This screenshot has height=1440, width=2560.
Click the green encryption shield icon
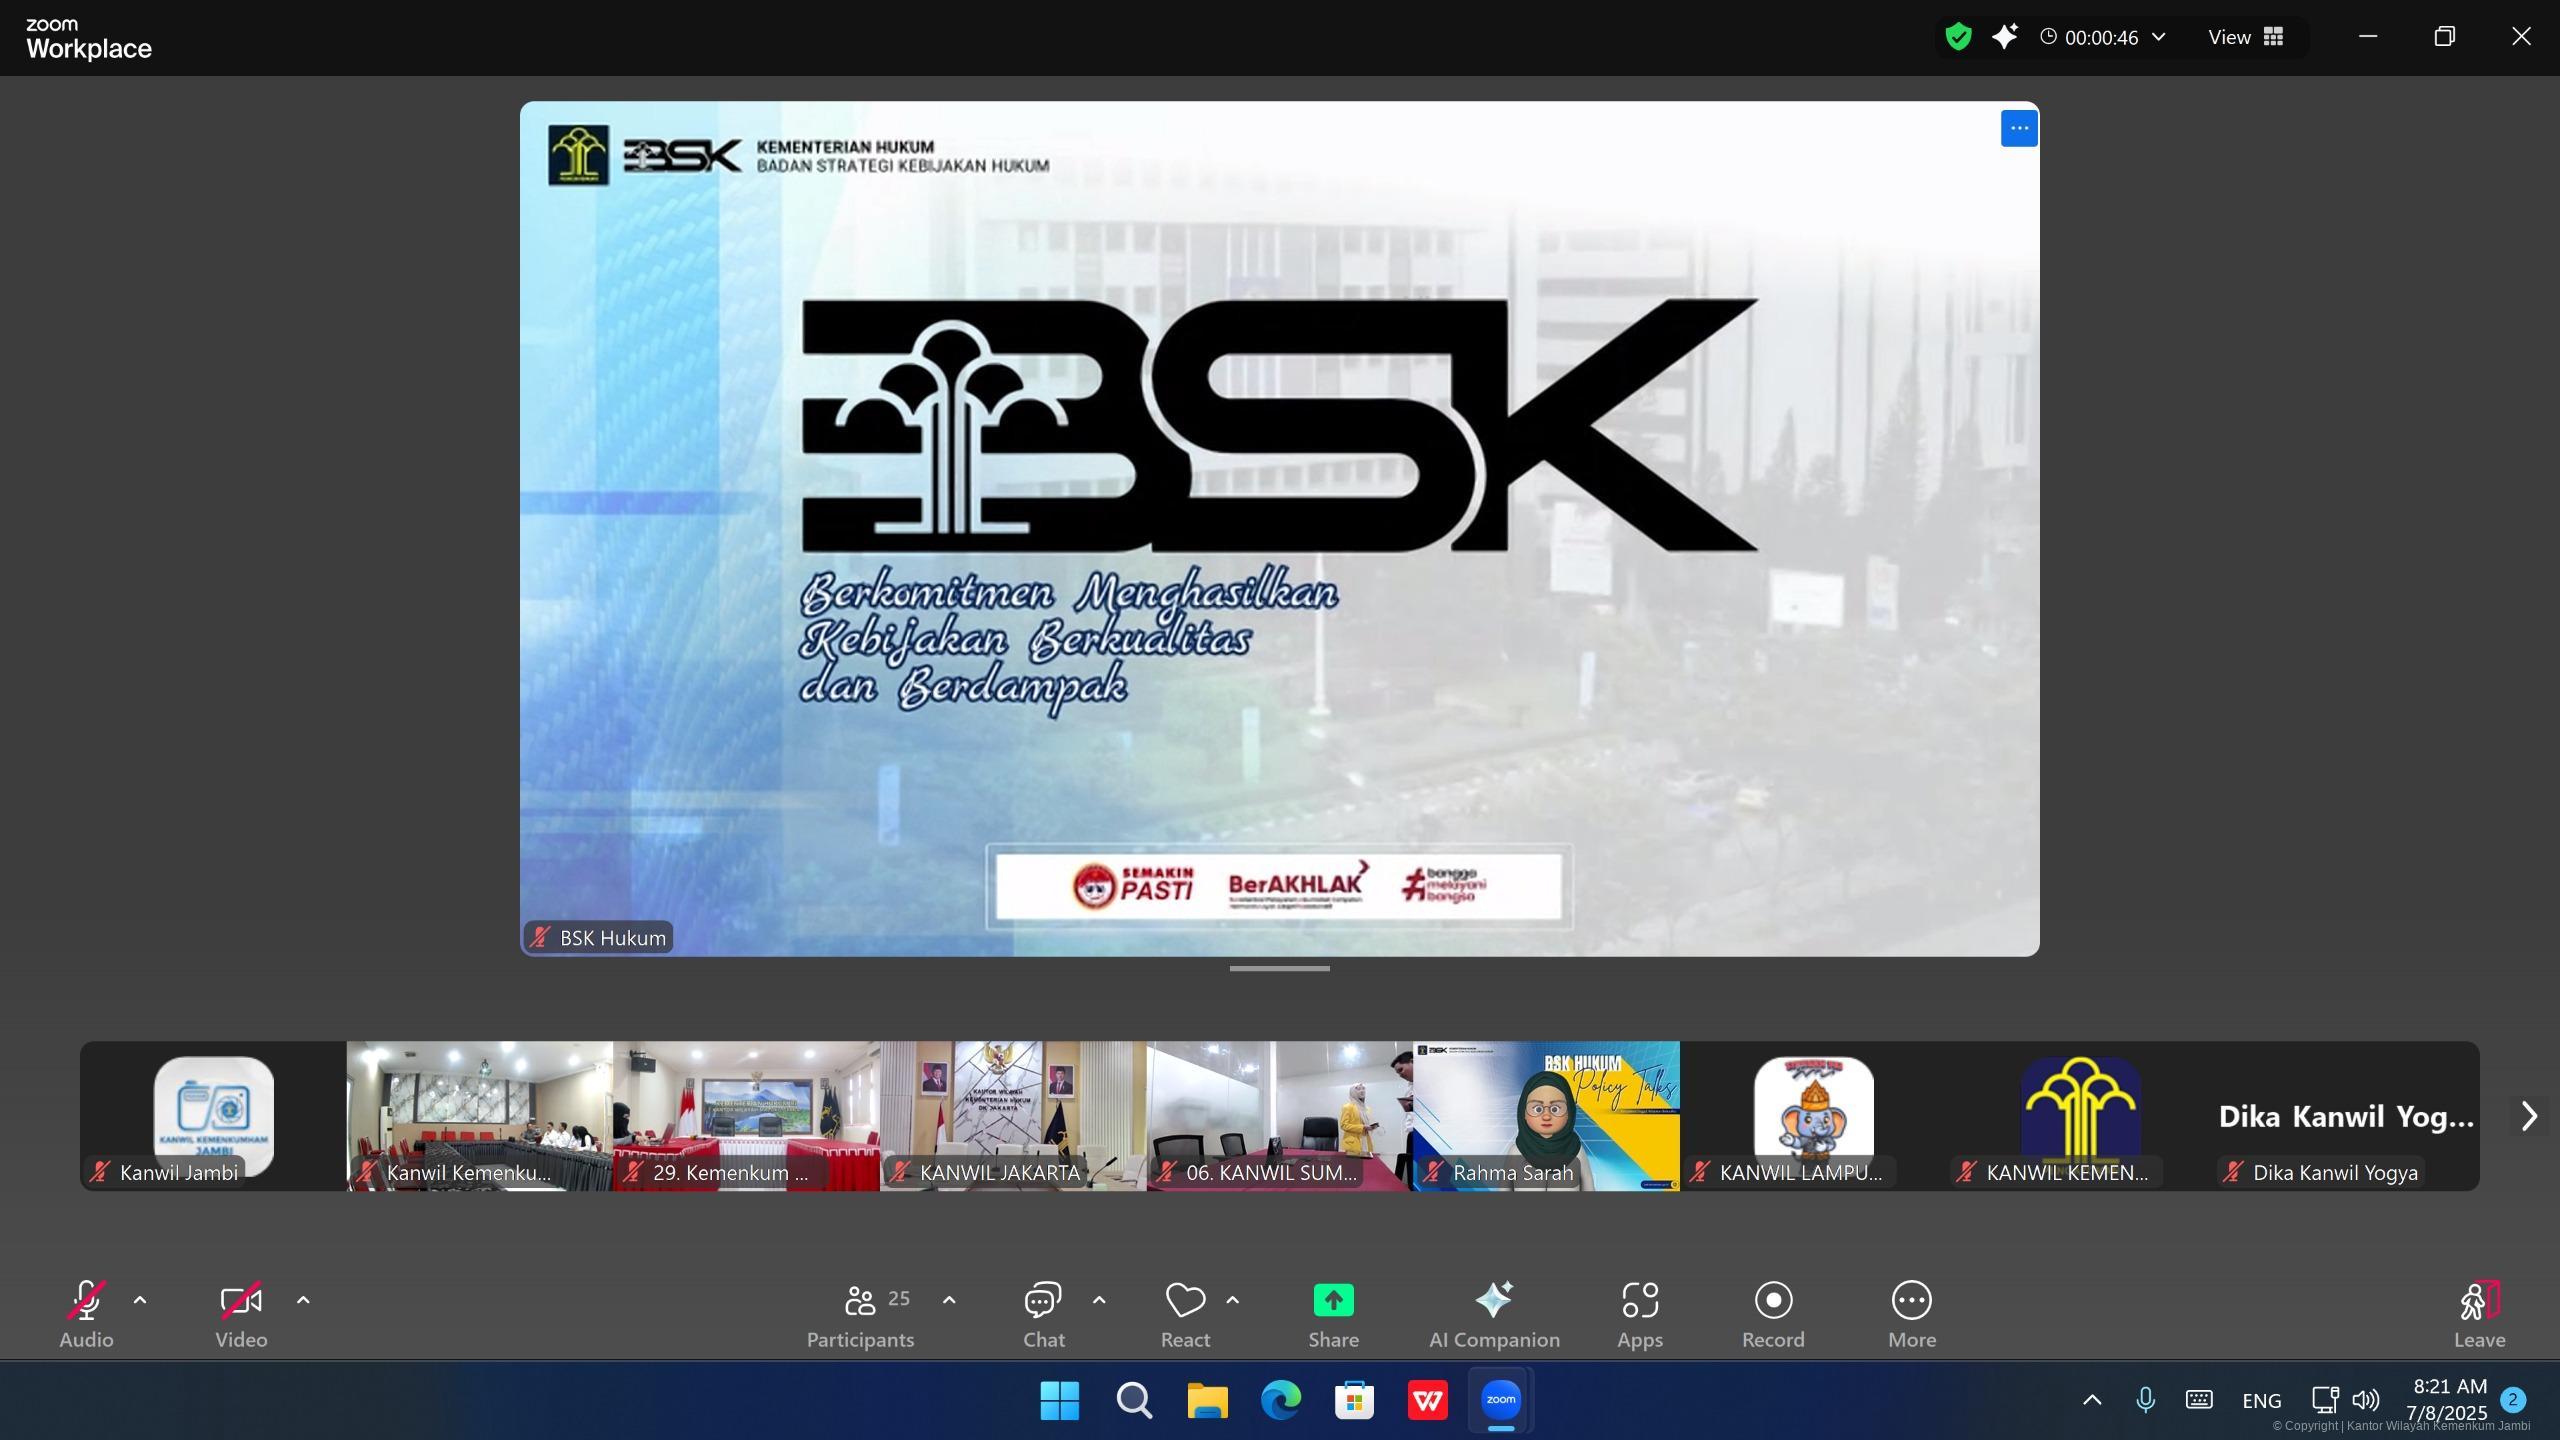click(1958, 37)
